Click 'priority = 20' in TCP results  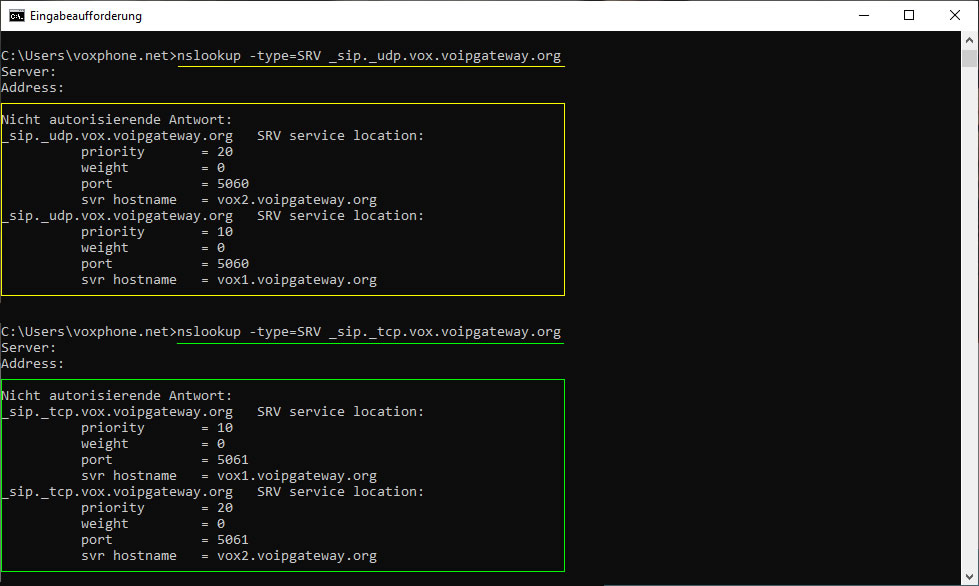click(157, 507)
